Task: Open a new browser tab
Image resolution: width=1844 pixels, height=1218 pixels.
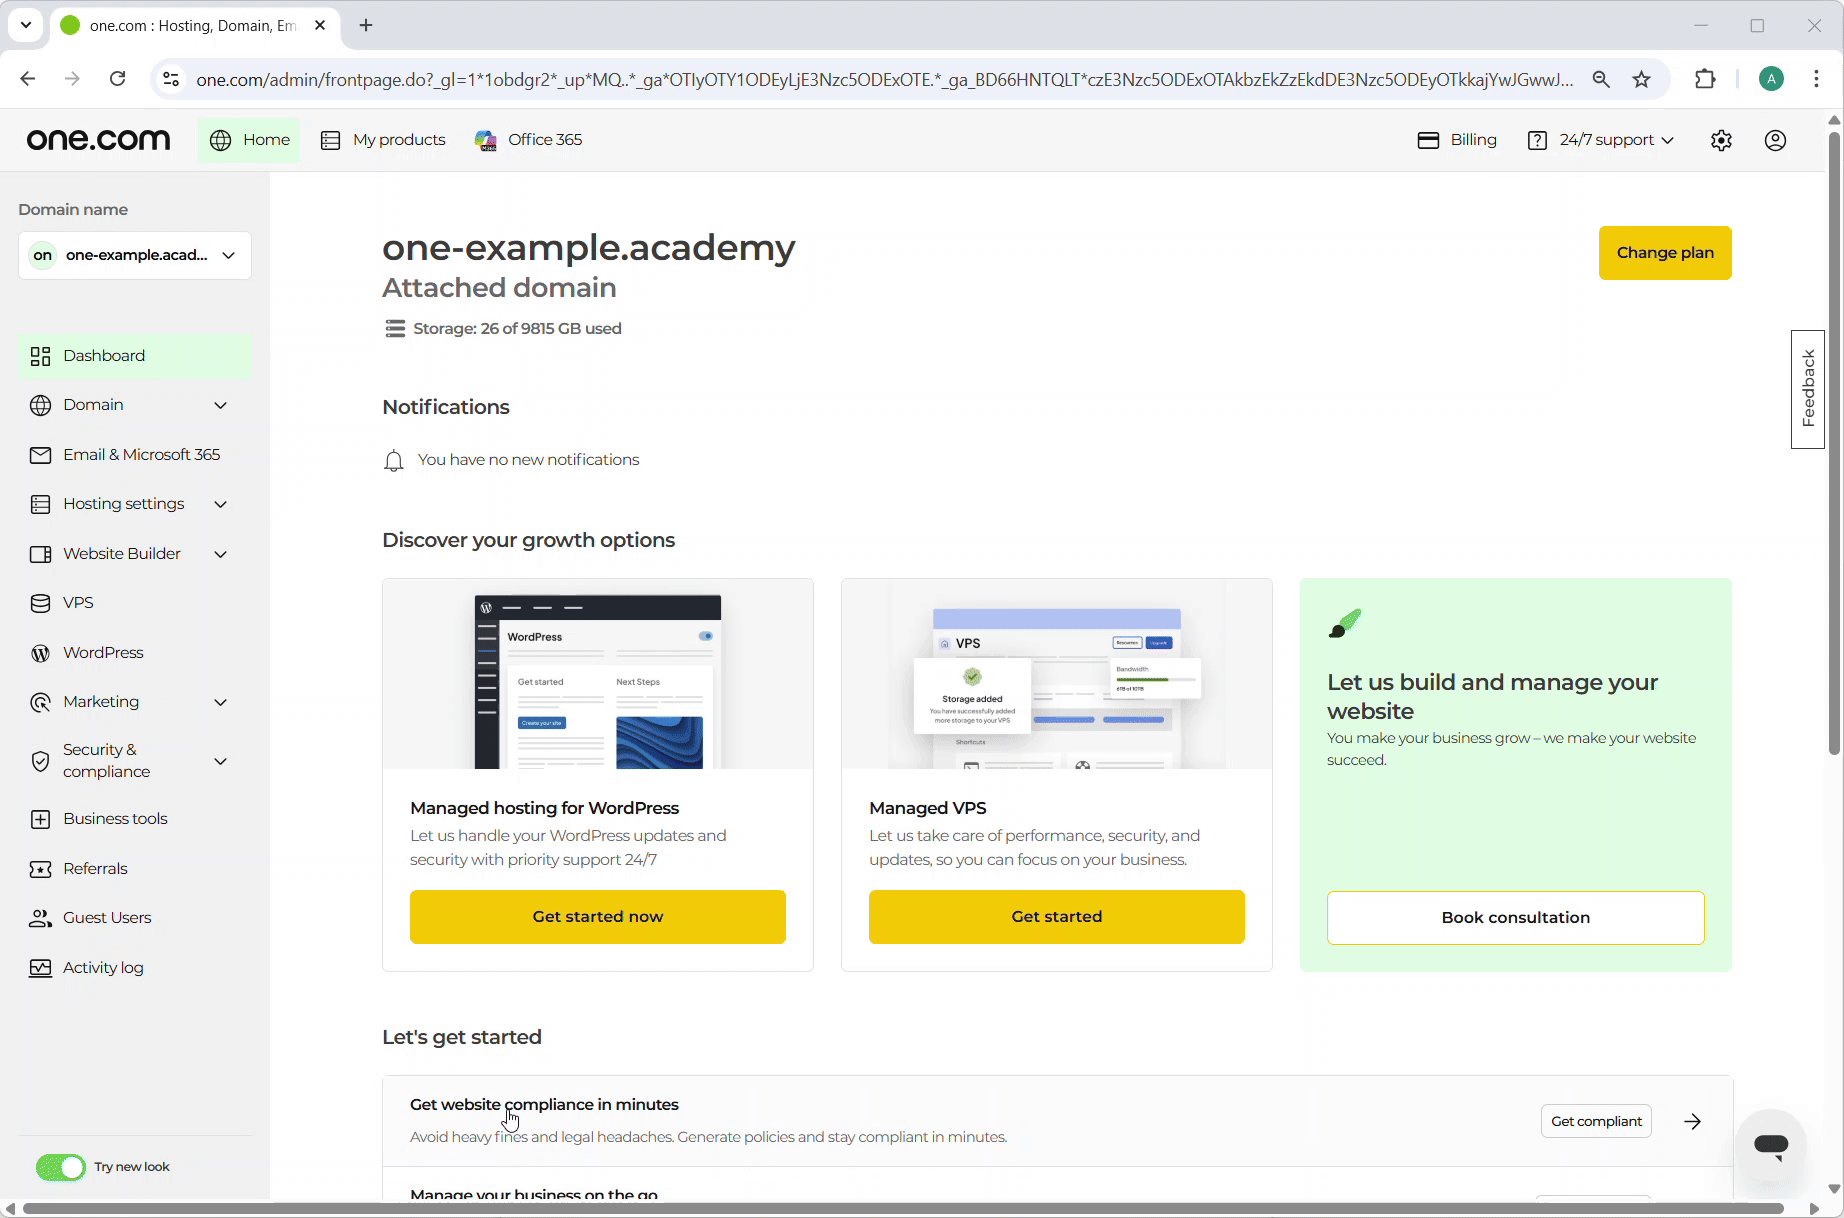Action: pos(366,25)
